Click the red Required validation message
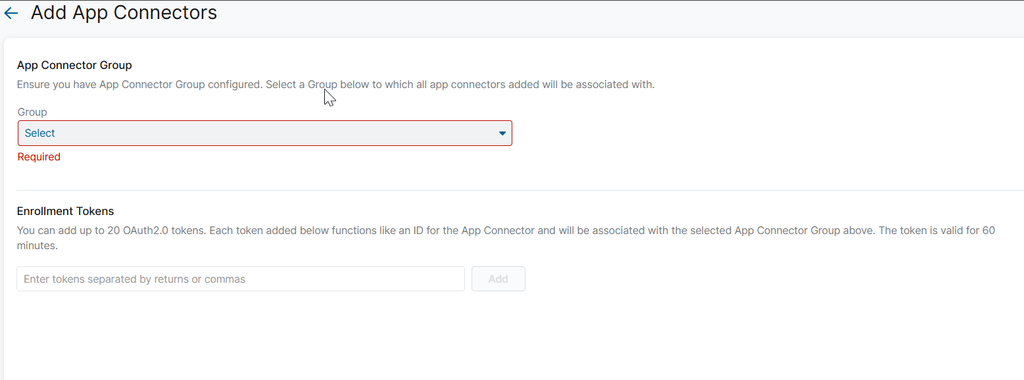 click(x=39, y=157)
